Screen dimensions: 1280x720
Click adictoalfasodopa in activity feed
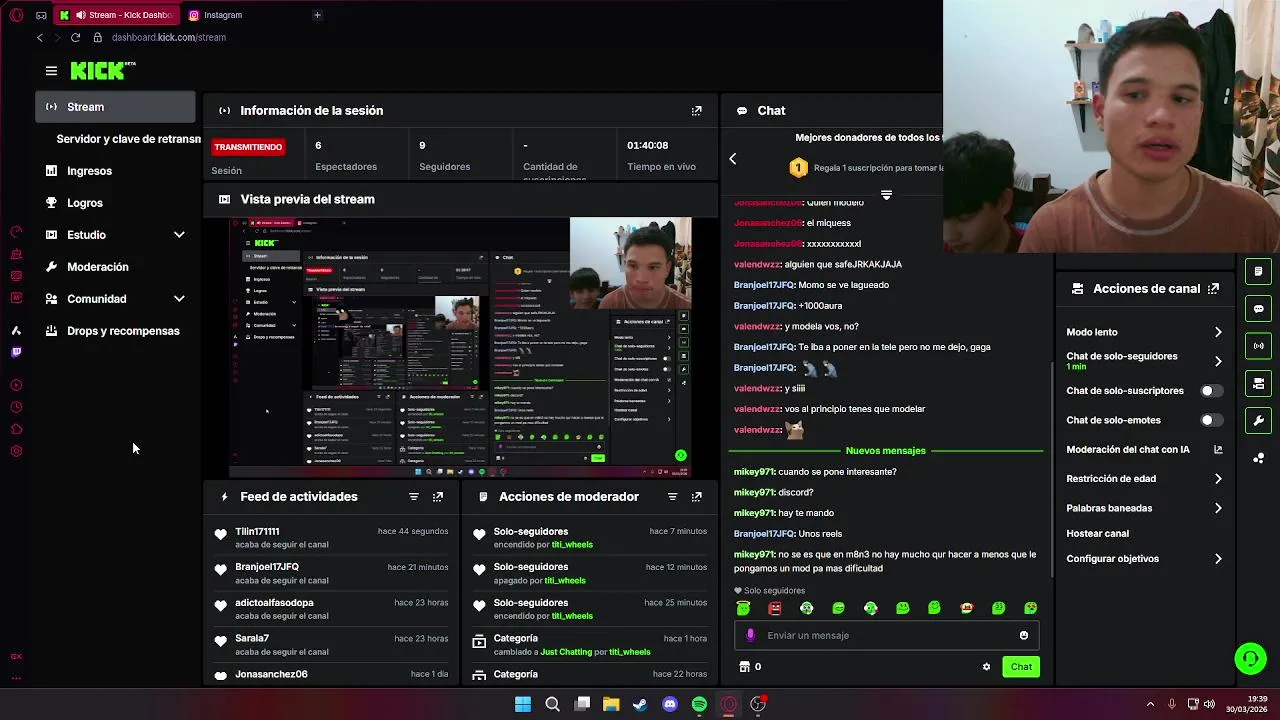[x=274, y=603]
